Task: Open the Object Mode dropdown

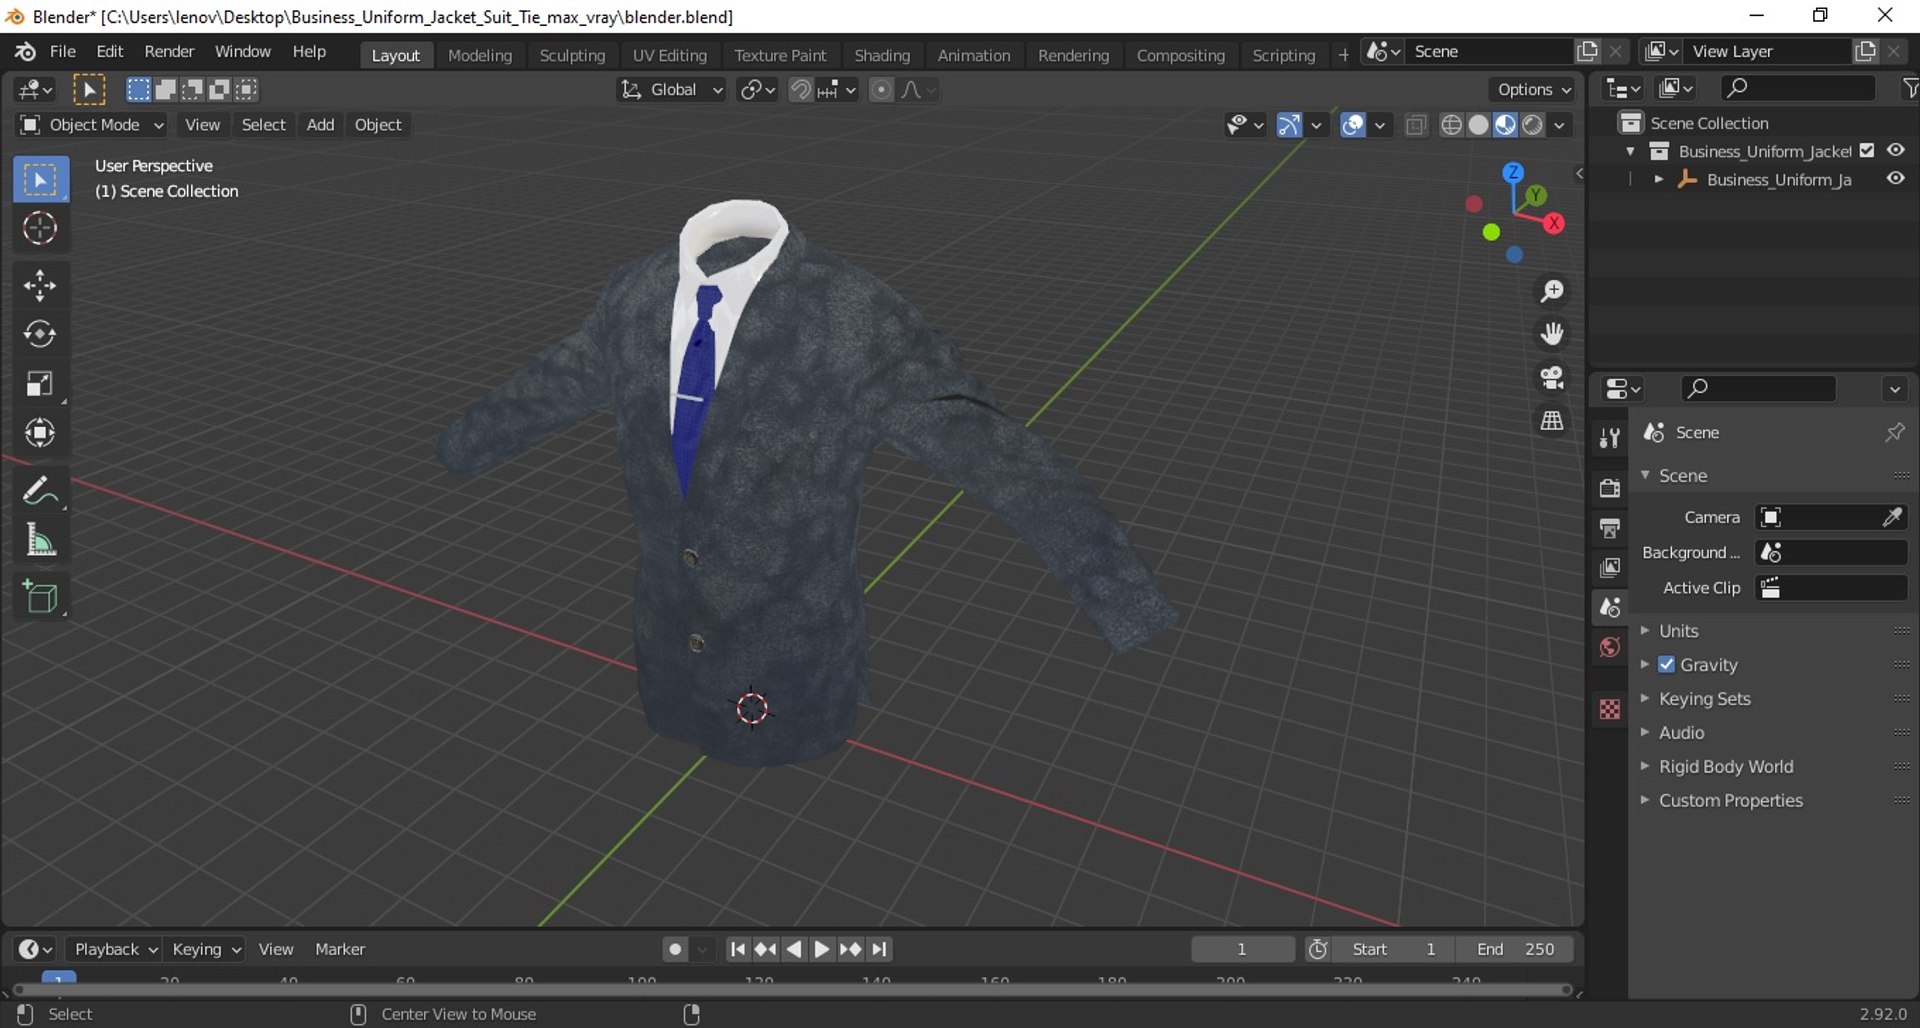Action: [x=92, y=125]
